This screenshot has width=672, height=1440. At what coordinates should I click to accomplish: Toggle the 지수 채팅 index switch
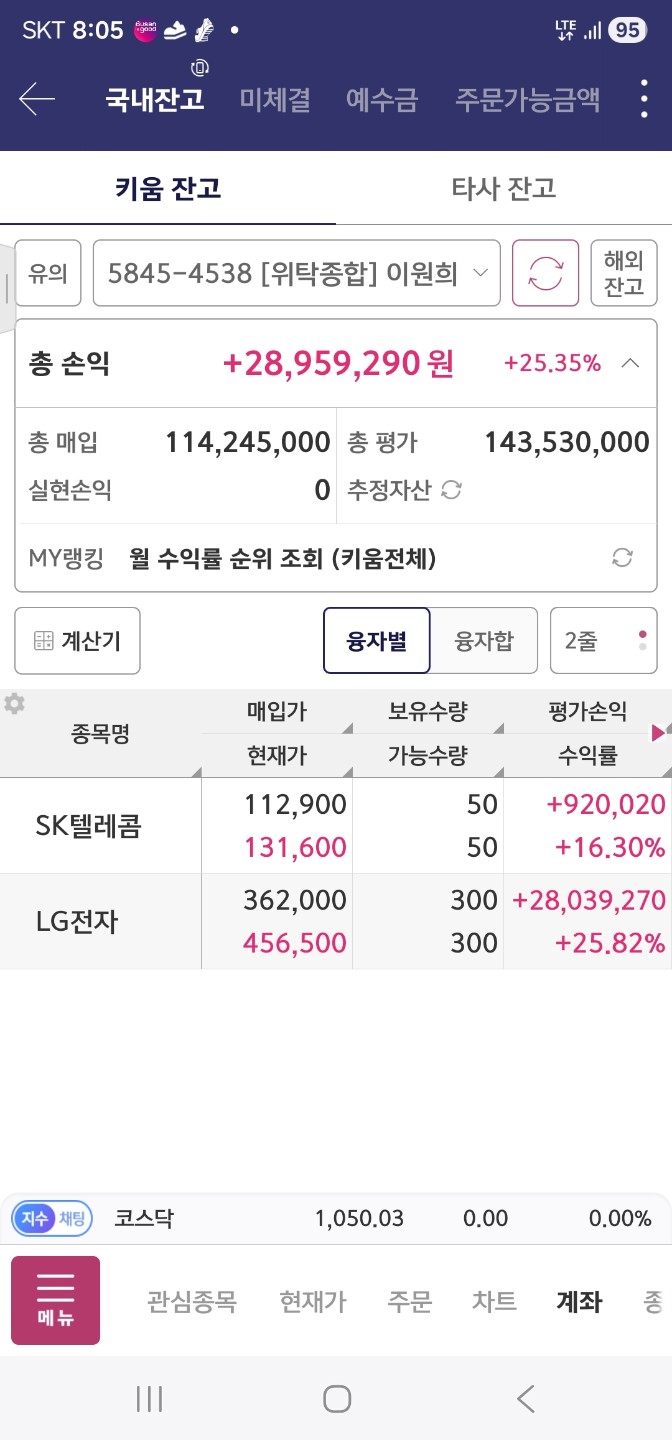51,1218
